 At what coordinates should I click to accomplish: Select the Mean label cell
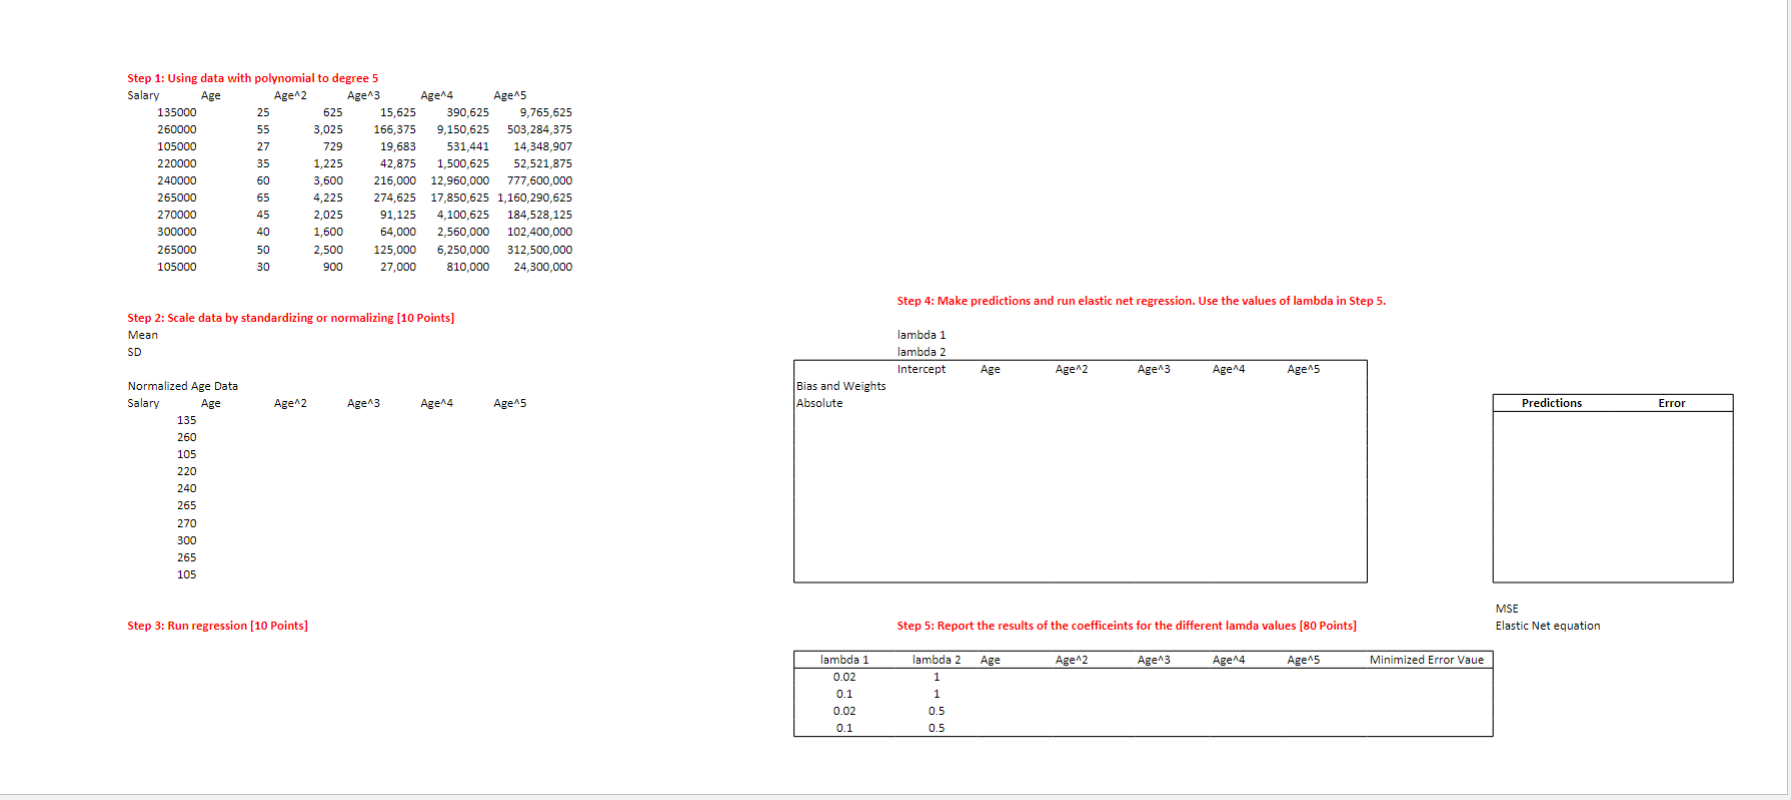(142, 335)
